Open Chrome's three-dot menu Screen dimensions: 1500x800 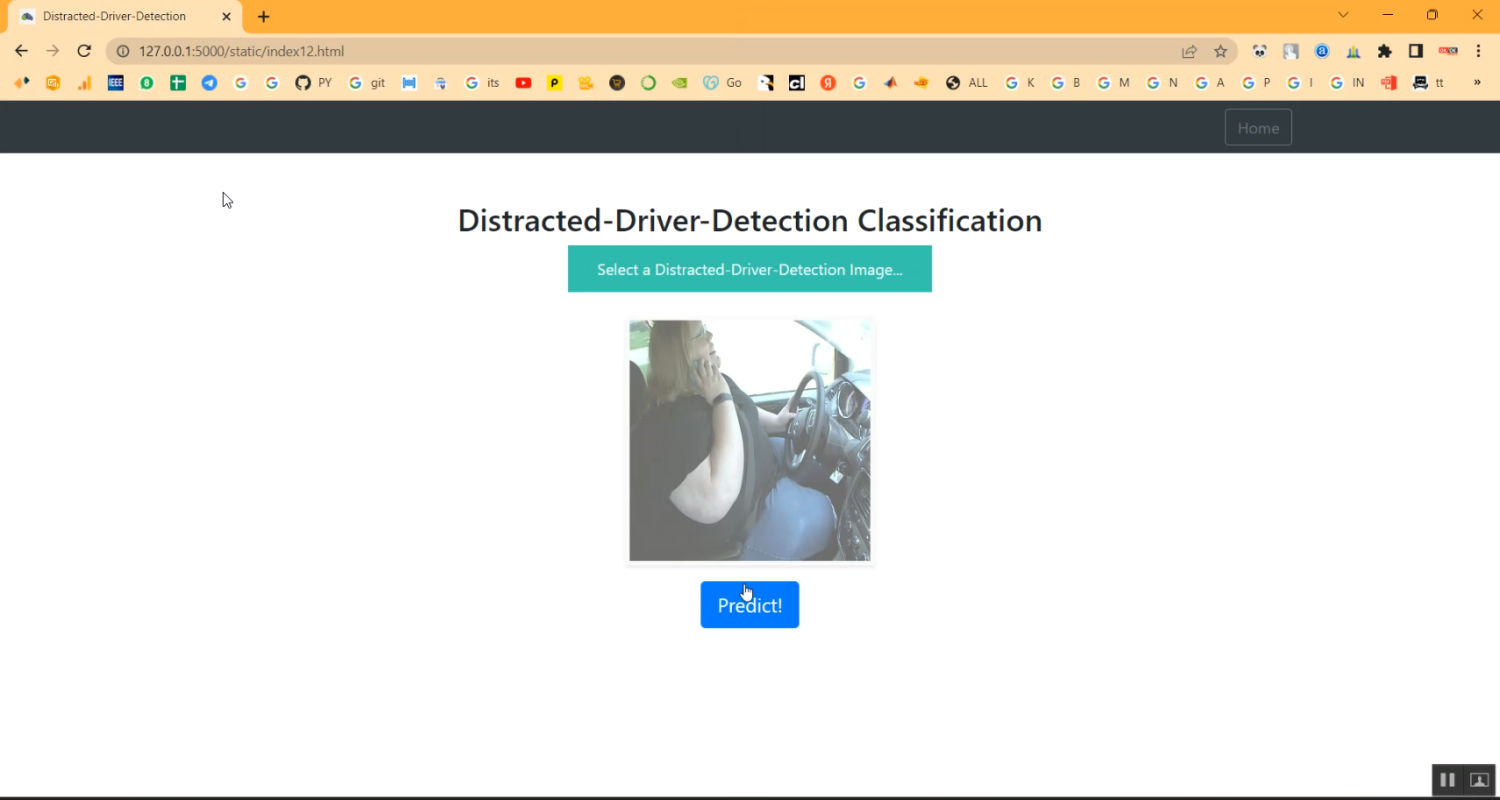click(1479, 51)
